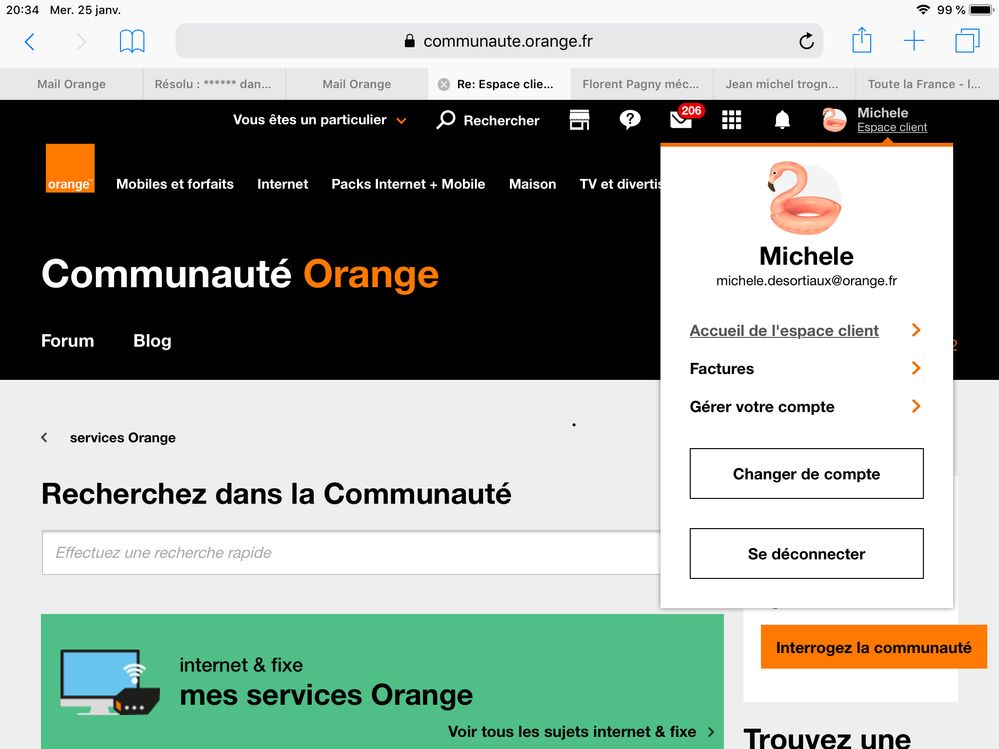999x749 pixels.
Task: Click Espace client link under Michele
Action: 891,127
